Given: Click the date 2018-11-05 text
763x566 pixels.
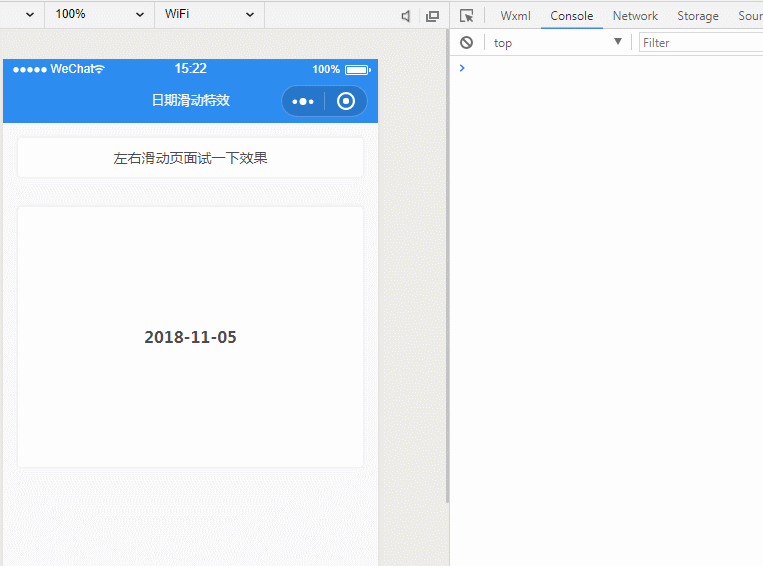Looking at the screenshot, I should tap(190, 337).
